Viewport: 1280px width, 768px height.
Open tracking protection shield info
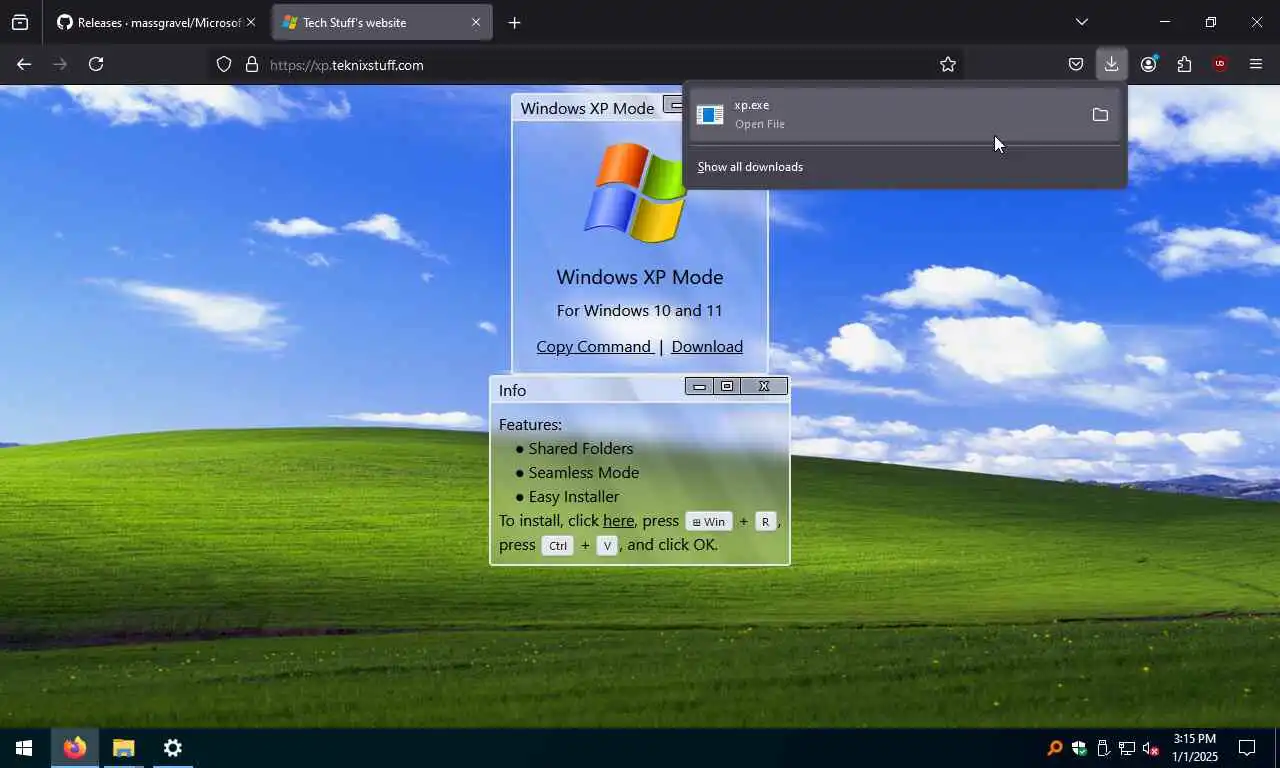[x=224, y=64]
